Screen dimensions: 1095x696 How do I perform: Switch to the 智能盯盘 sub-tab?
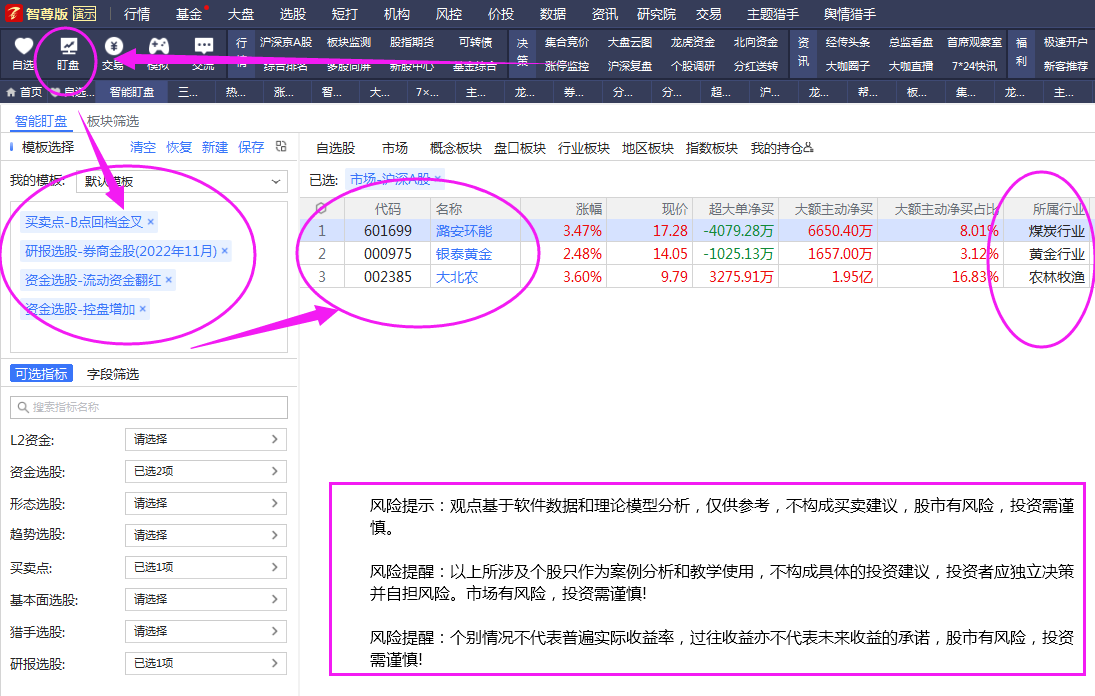(x=41, y=121)
